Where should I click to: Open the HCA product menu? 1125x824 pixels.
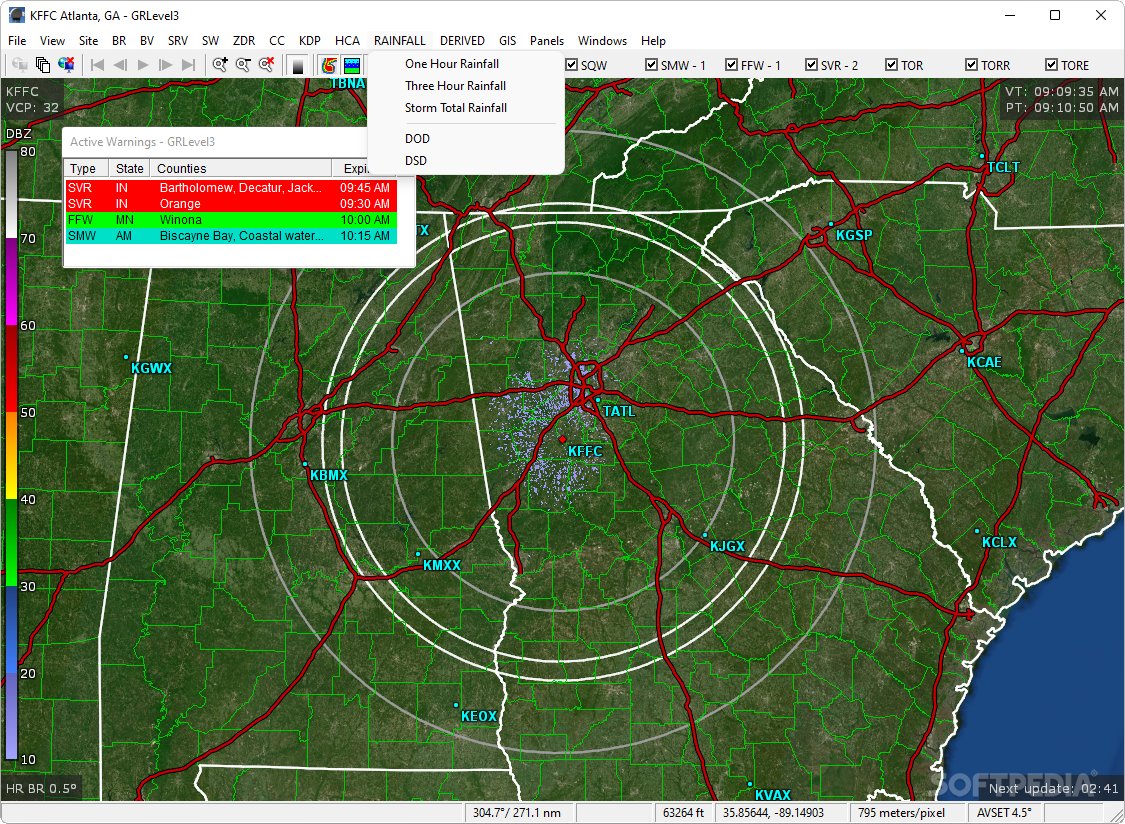pyautogui.click(x=347, y=41)
